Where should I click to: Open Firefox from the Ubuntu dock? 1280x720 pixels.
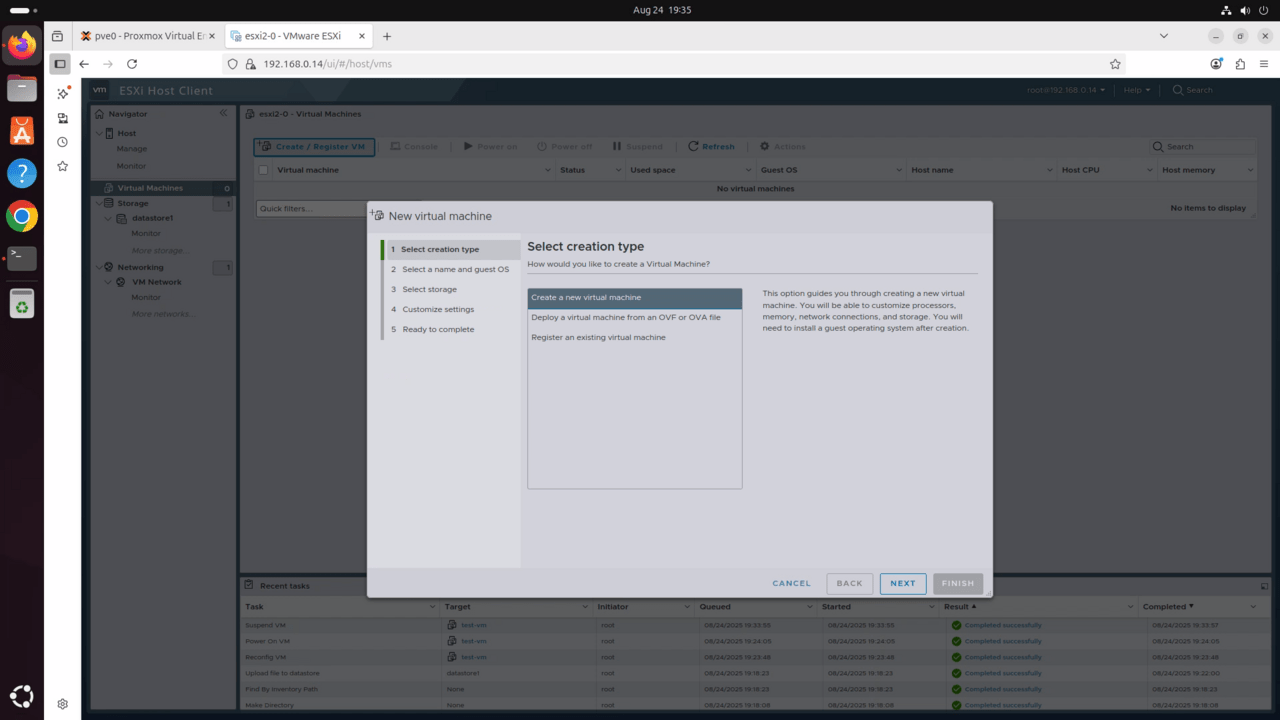coord(22,45)
